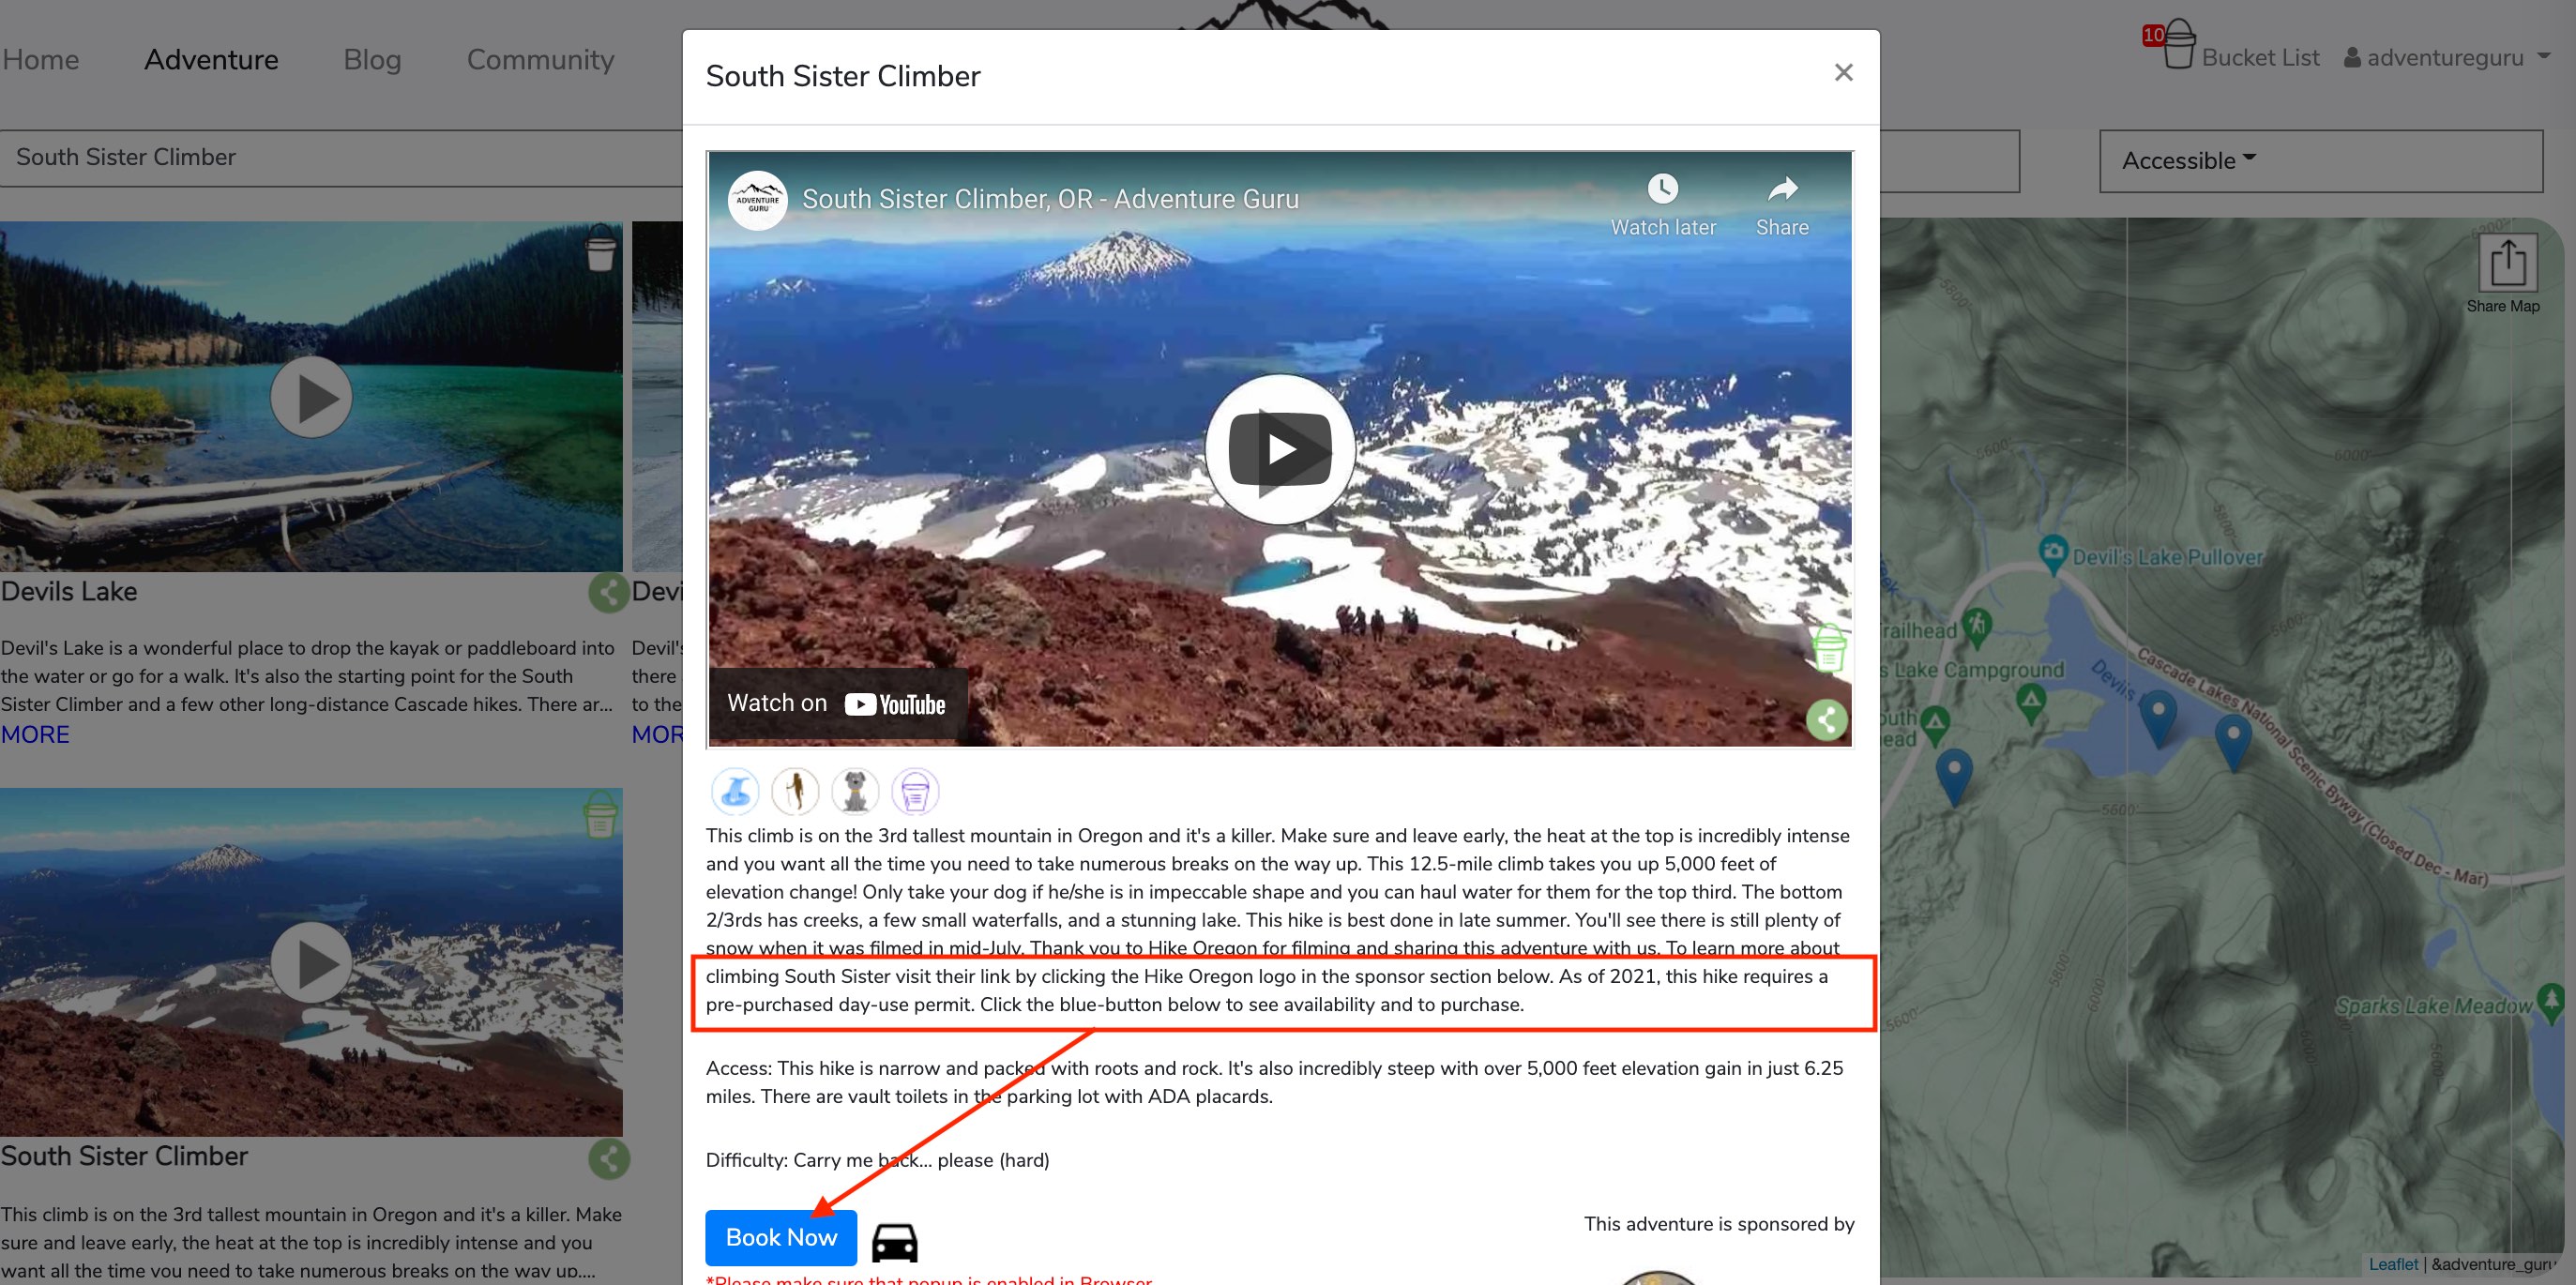Screen dimensions: 2576x1285
Task: Click the green share icon on video
Action: pos(1826,719)
